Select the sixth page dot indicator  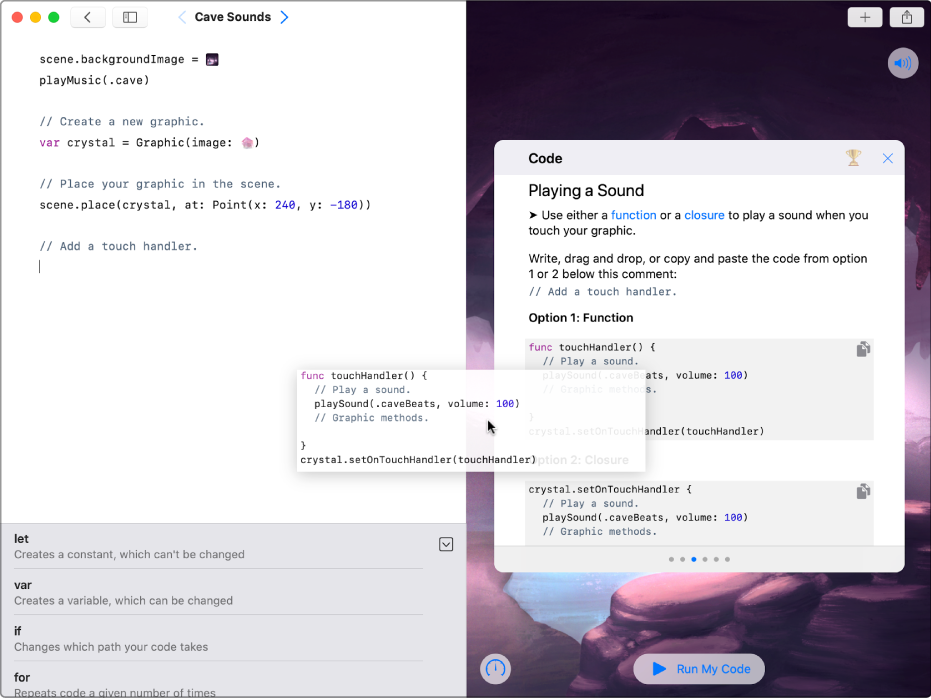pos(727,559)
